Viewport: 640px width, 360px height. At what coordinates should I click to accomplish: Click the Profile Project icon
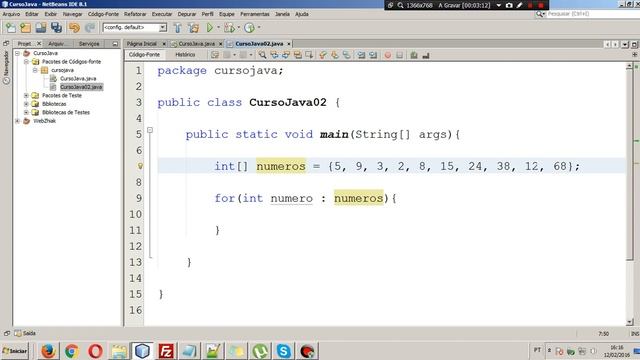[x=249, y=28]
